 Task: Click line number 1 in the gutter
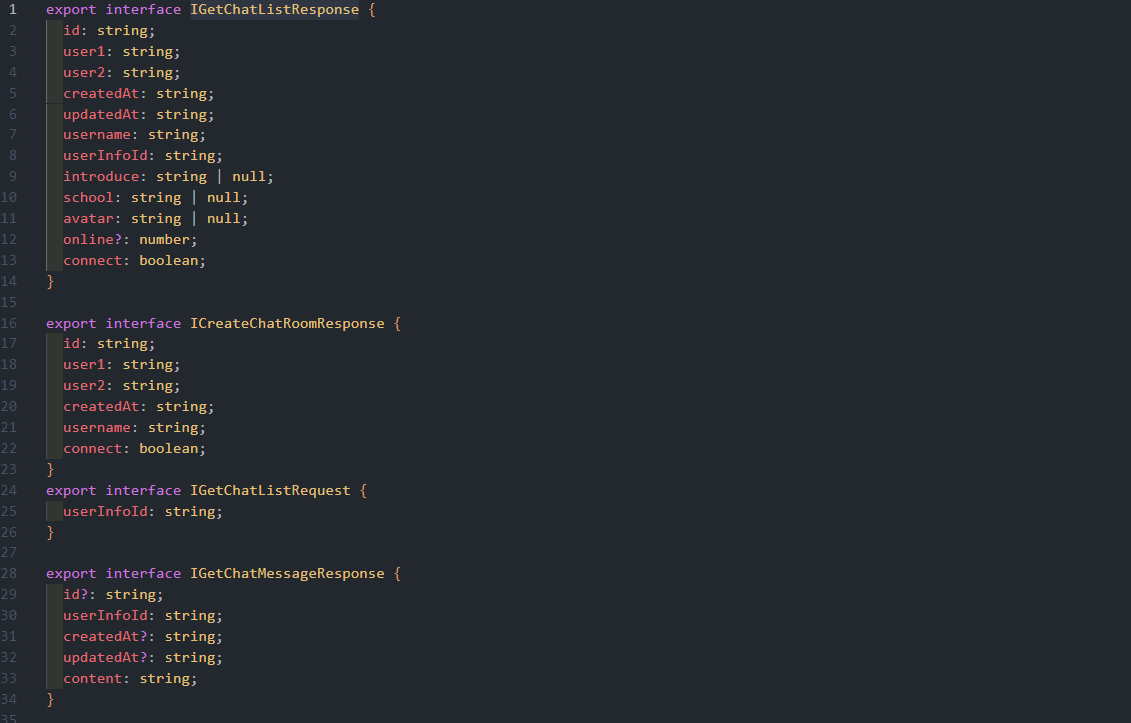(x=13, y=9)
